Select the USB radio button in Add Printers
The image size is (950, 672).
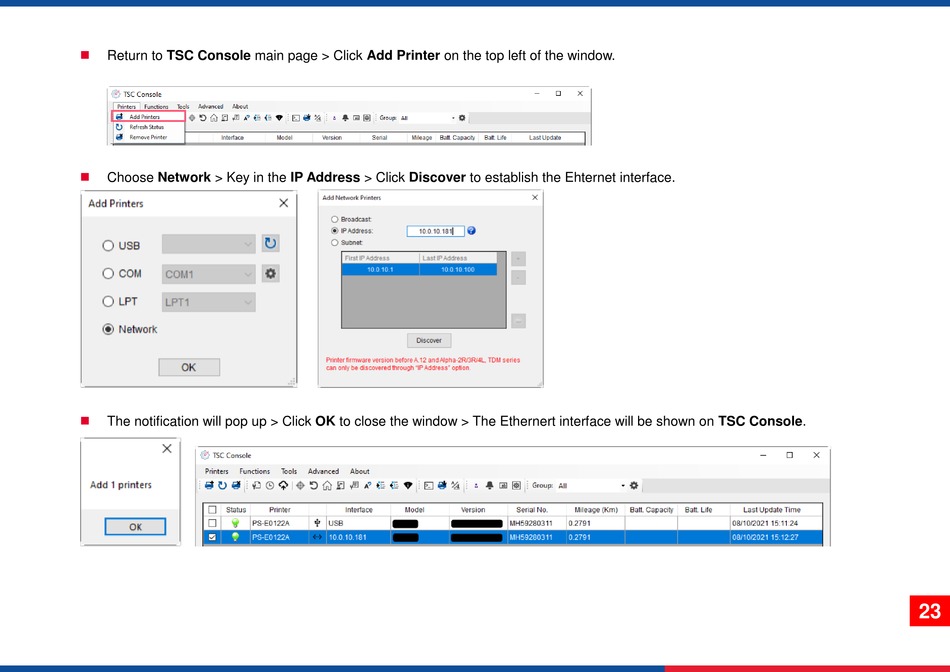[108, 245]
